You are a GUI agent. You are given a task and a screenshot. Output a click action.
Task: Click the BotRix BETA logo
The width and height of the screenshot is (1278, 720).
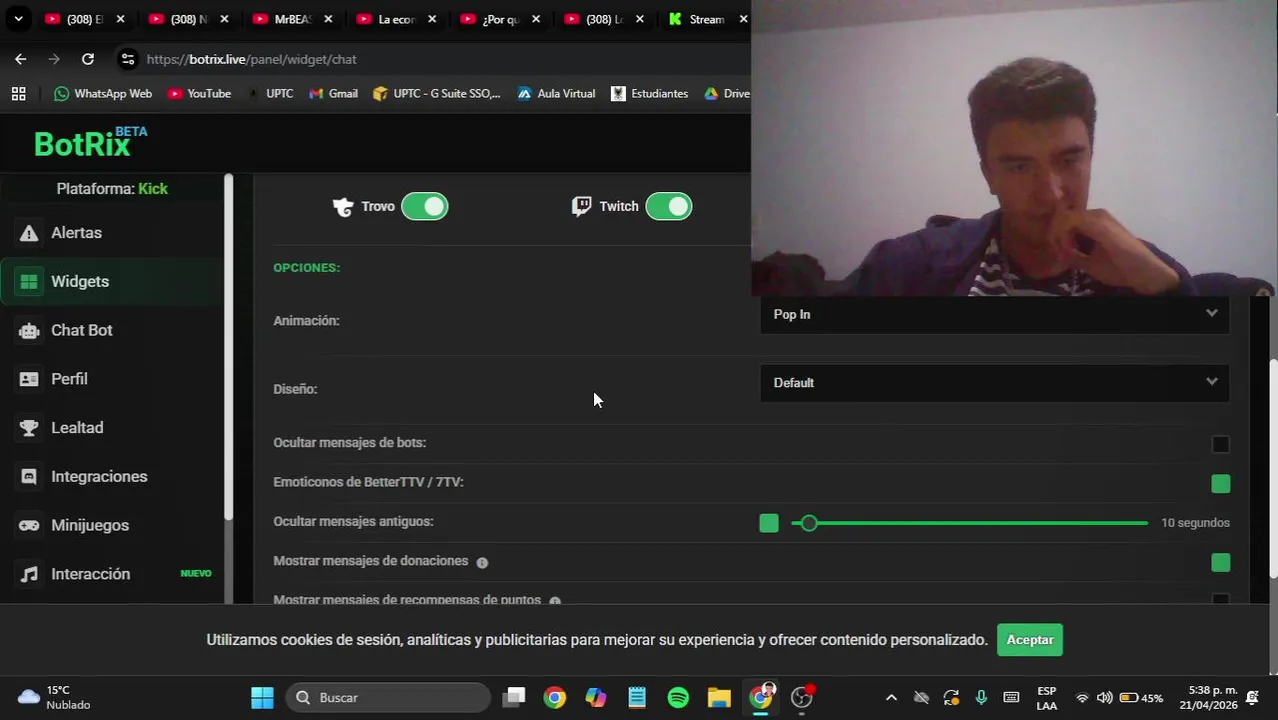click(x=90, y=143)
